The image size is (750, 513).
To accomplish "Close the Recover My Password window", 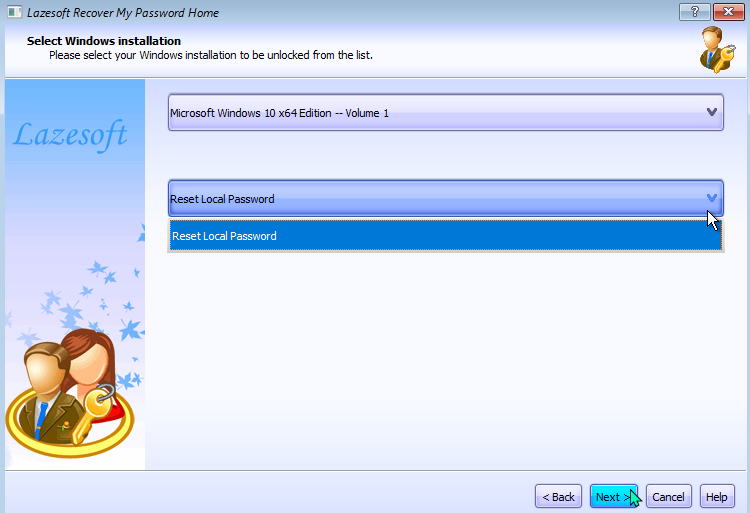I will tap(728, 11).
